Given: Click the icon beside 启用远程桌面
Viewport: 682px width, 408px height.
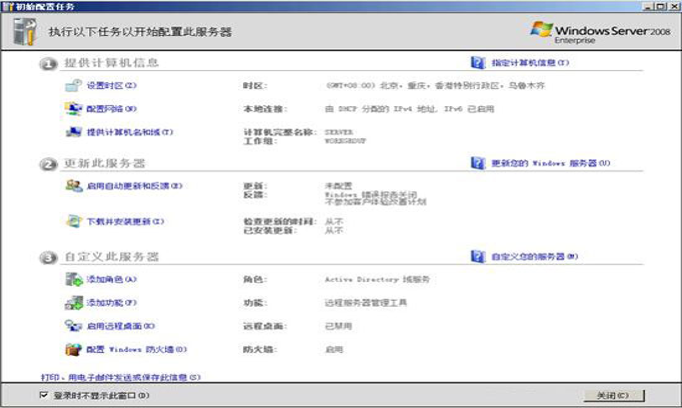Looking at the screenshot, I should 72,326.
